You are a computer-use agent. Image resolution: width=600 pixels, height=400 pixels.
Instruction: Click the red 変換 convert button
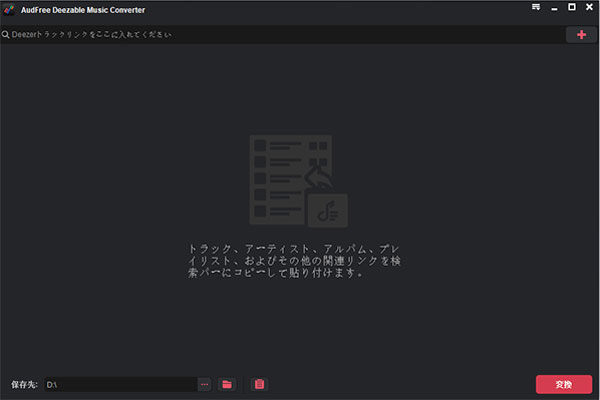[x=564, y=384]
